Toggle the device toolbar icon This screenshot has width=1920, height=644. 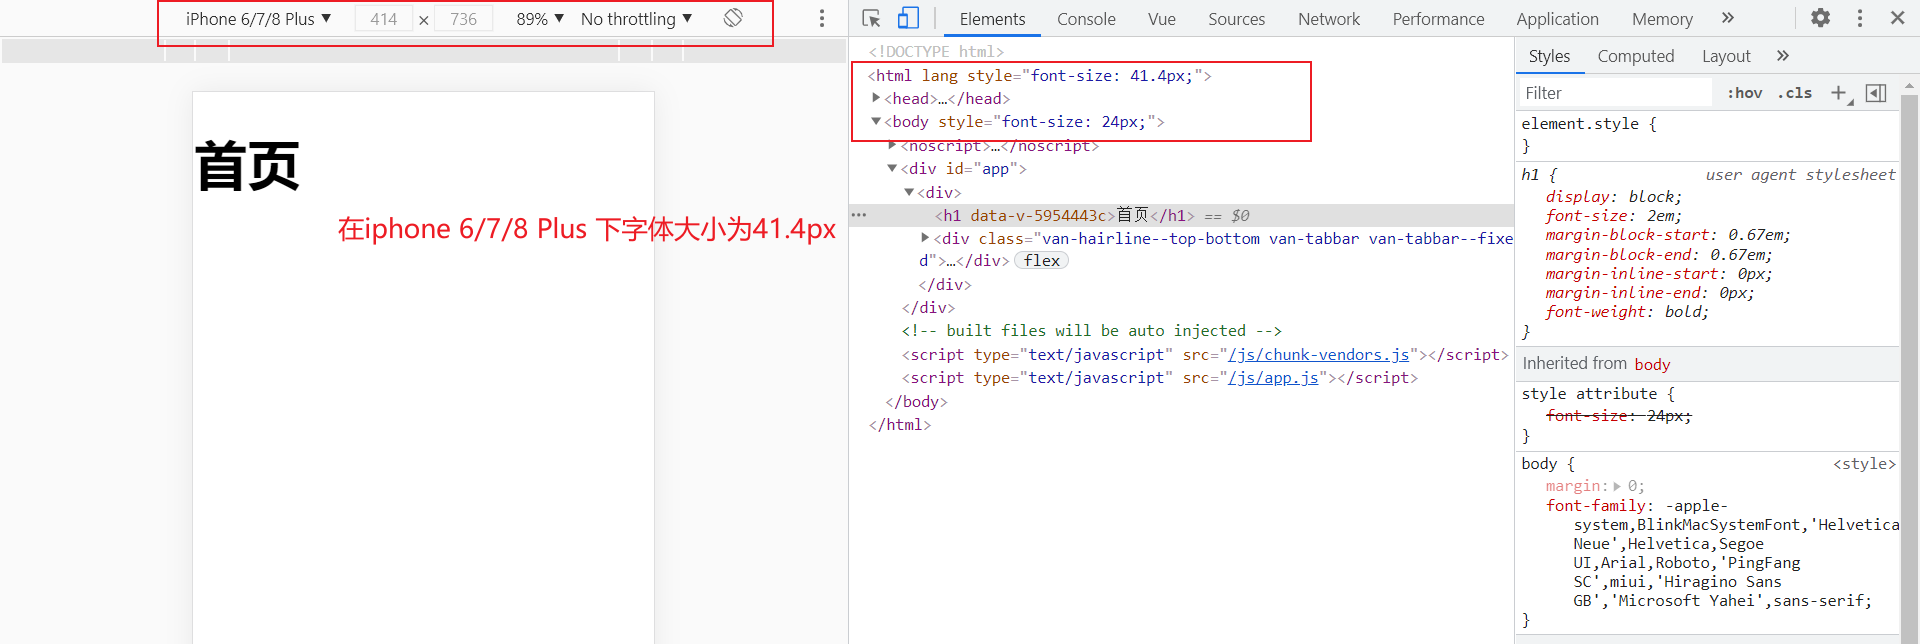click(908, 18)
